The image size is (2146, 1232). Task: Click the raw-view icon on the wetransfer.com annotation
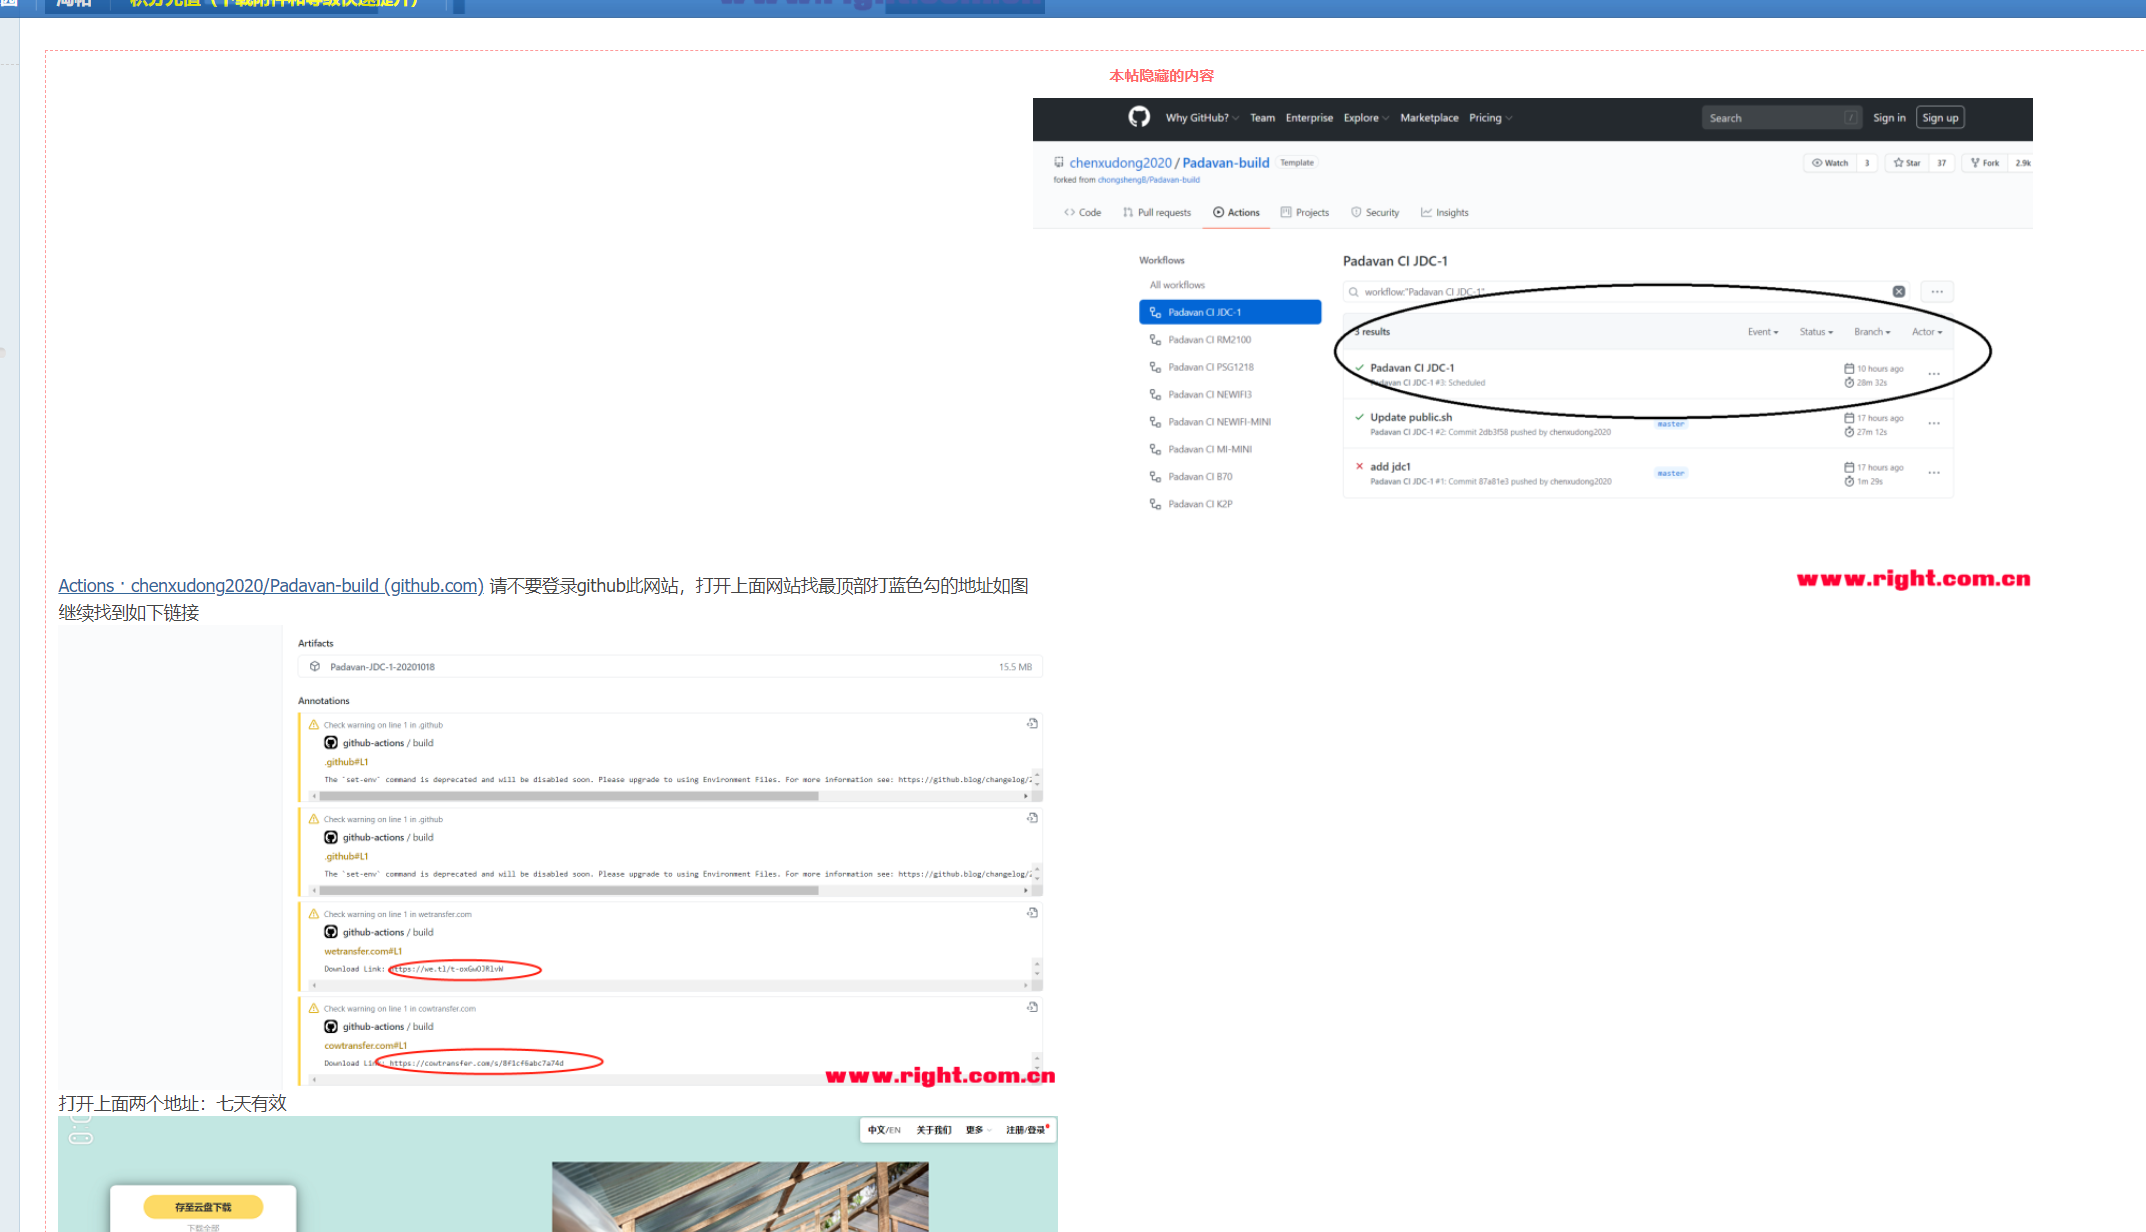[1032, 913]
